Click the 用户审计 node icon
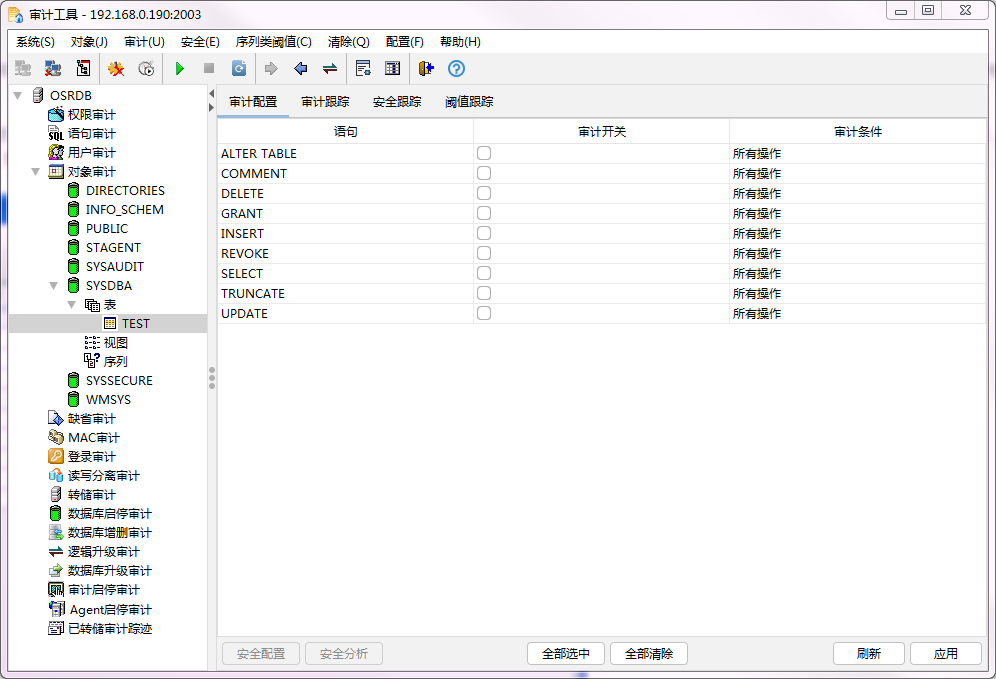This screenshot has width=996, height=679. pos(56,152)
